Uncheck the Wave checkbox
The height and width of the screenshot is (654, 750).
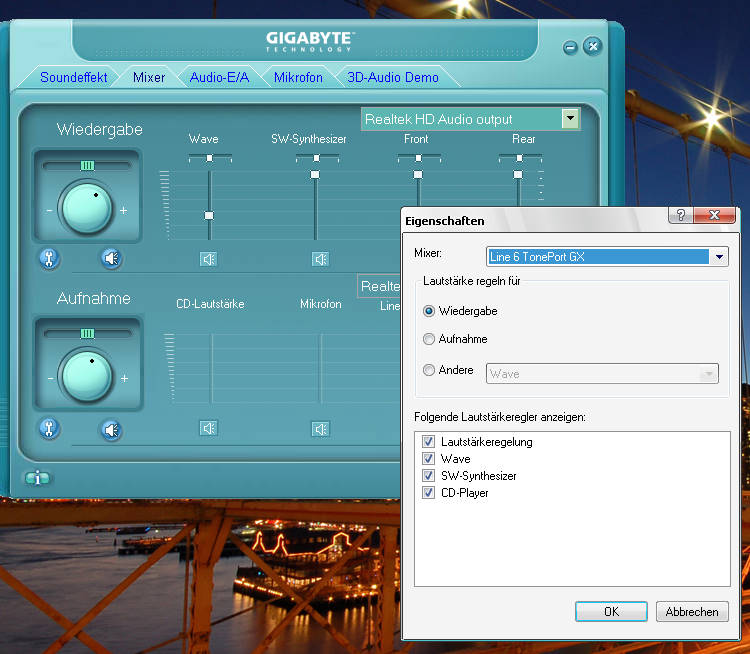[x=429, y=458]
